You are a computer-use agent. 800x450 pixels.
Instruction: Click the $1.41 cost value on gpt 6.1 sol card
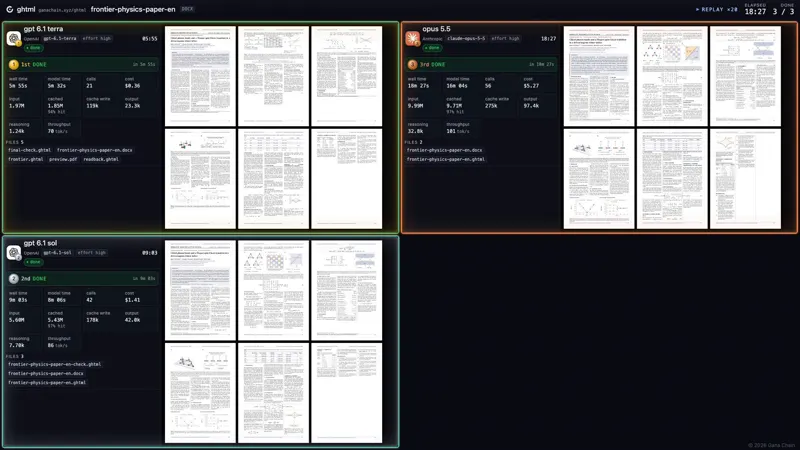coord(132,300)
